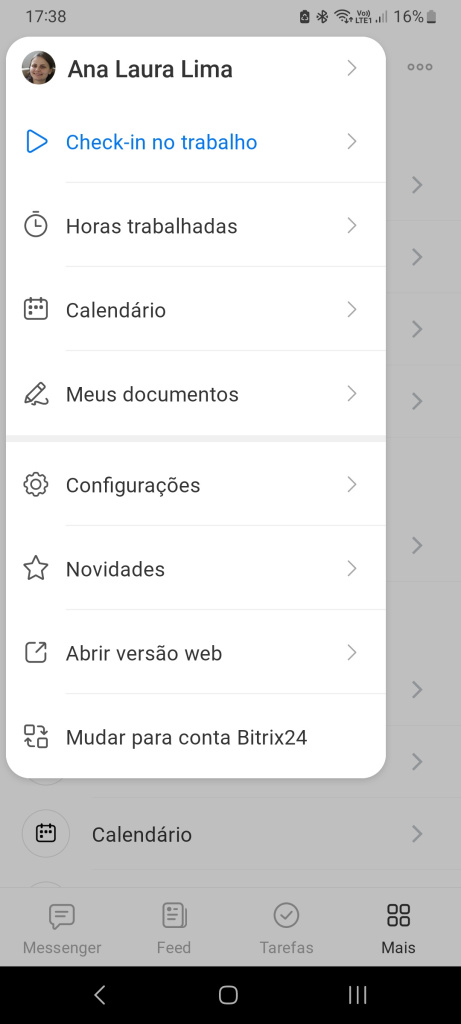Switch to the Messenger tab
The image size is (461, 1024).
coord(62,929)
